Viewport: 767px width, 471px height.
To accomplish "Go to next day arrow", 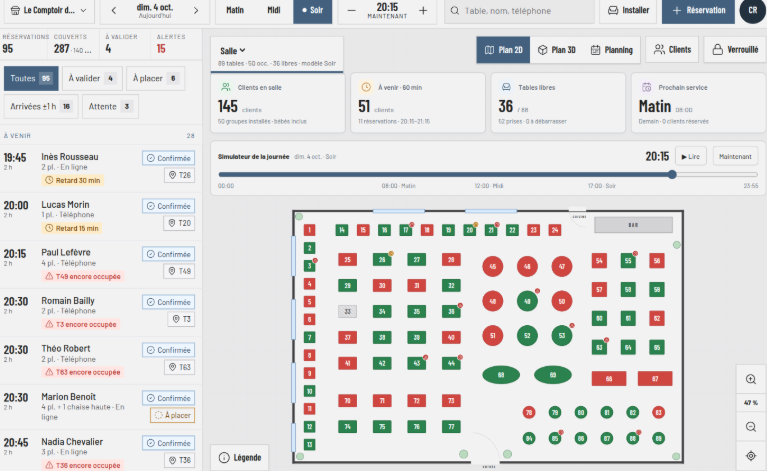I will 196,10.
